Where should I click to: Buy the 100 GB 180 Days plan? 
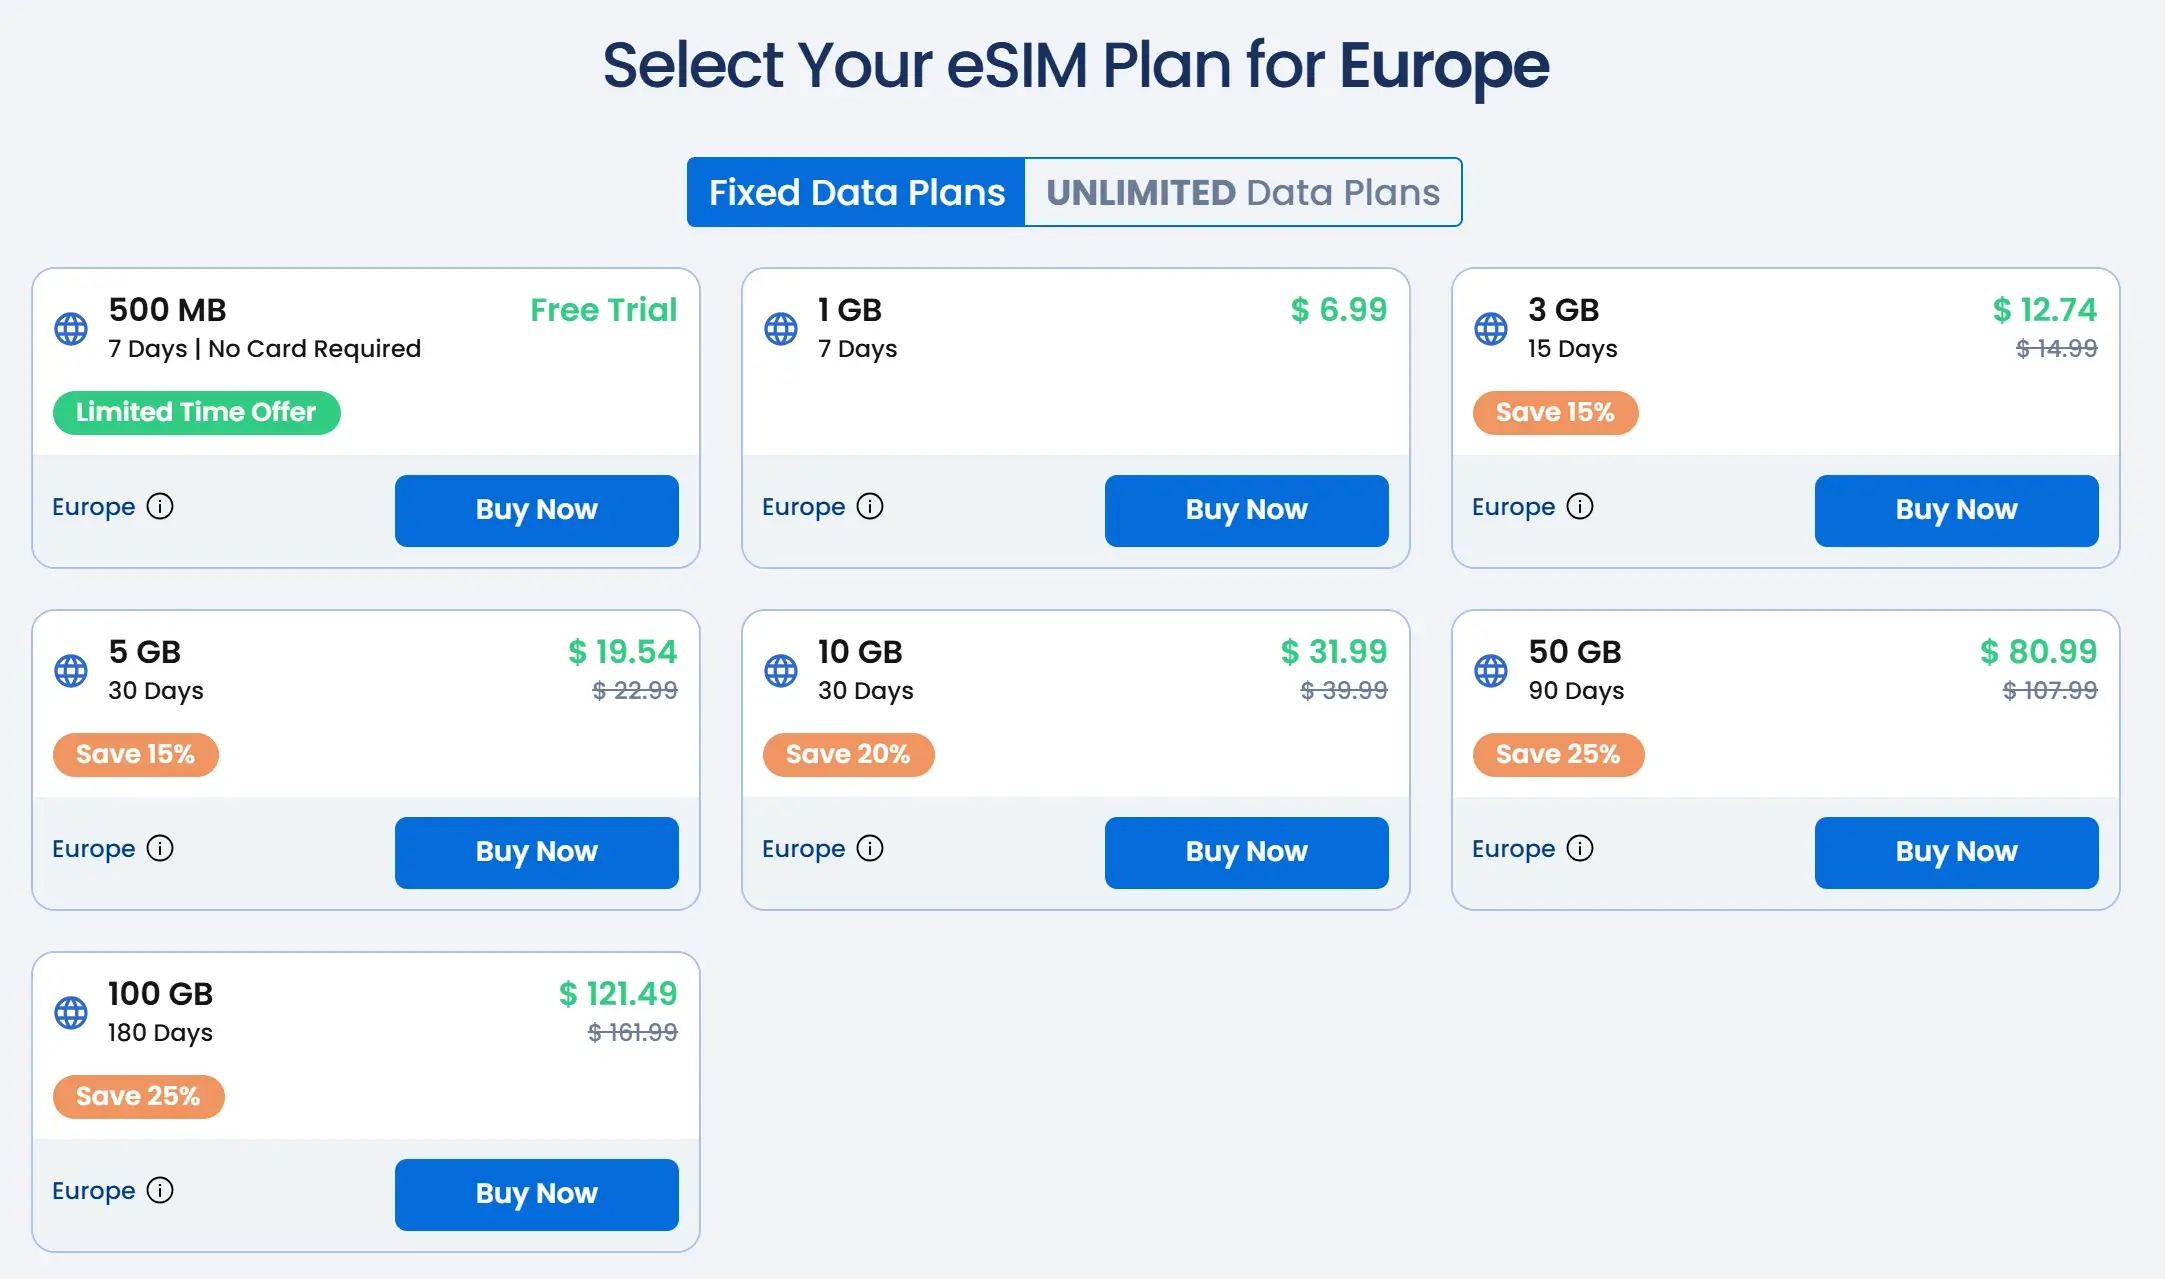tap(536, 1194)
